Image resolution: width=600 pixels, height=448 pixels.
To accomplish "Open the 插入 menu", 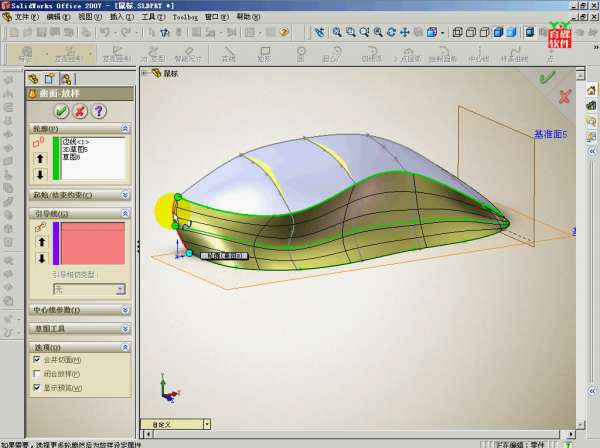I will pyautogui.click(x=120, y=17).
